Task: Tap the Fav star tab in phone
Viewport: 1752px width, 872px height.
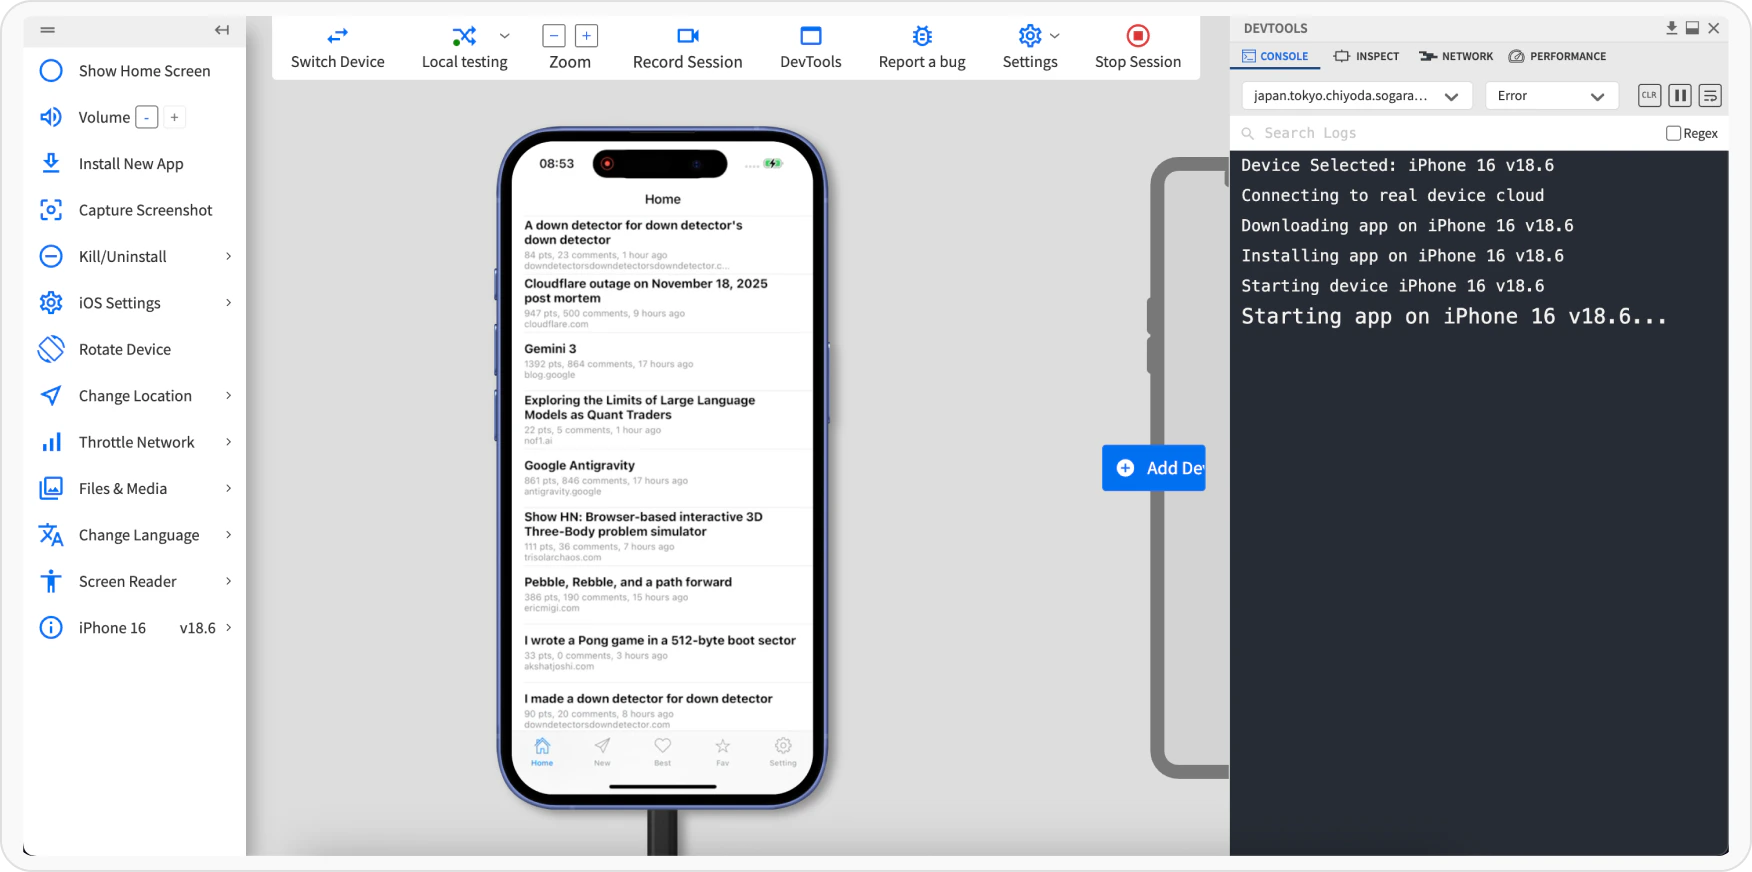Action: pyautogui.click(x=723, y=752)
